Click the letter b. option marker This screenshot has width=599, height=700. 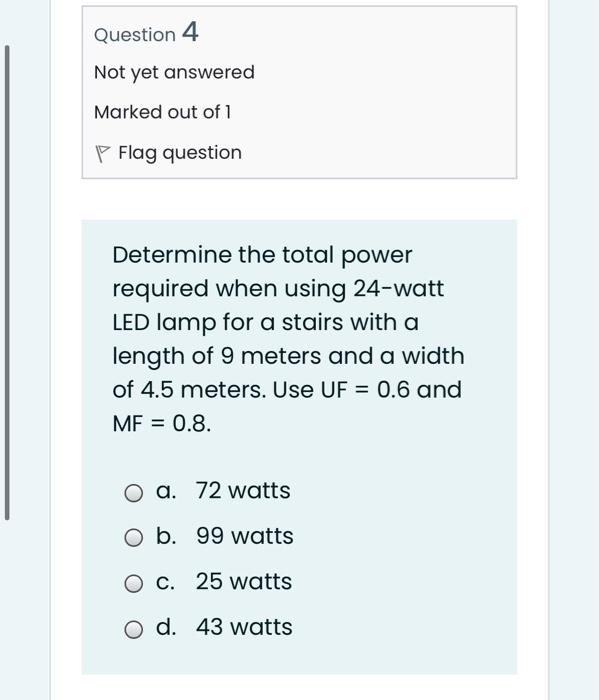tap(166, 536)
